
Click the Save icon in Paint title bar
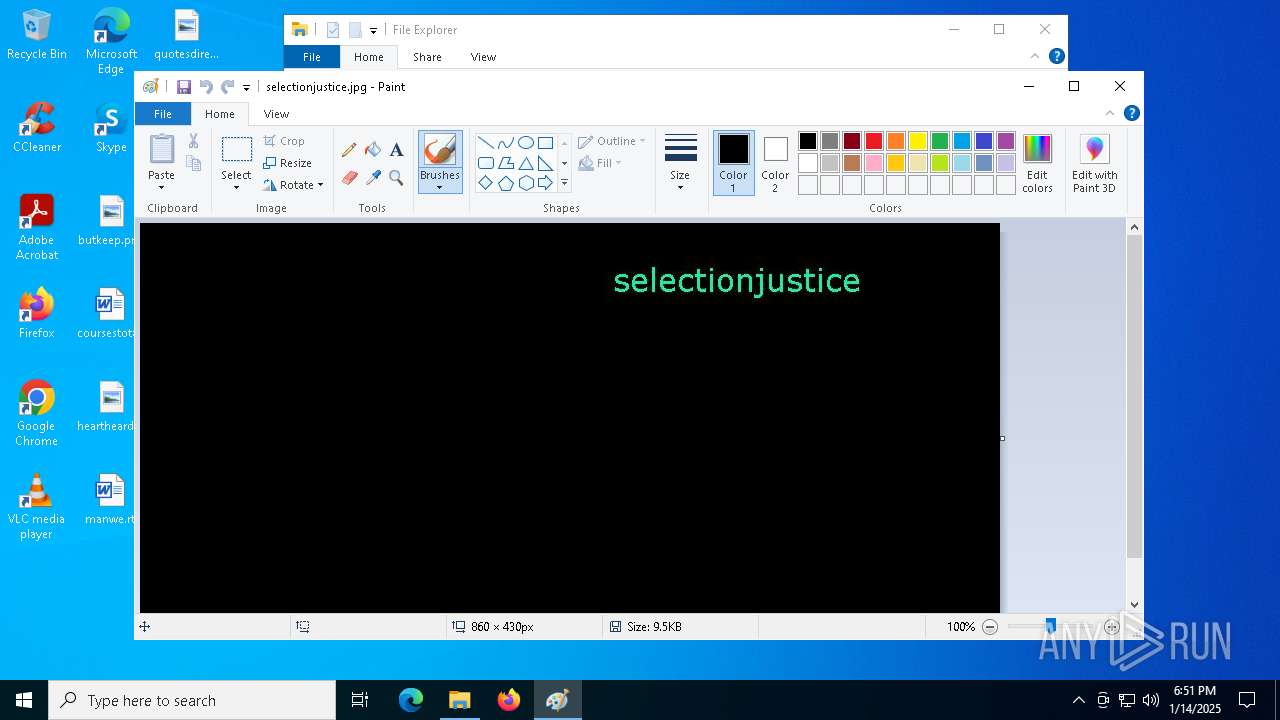coord(184,87)
